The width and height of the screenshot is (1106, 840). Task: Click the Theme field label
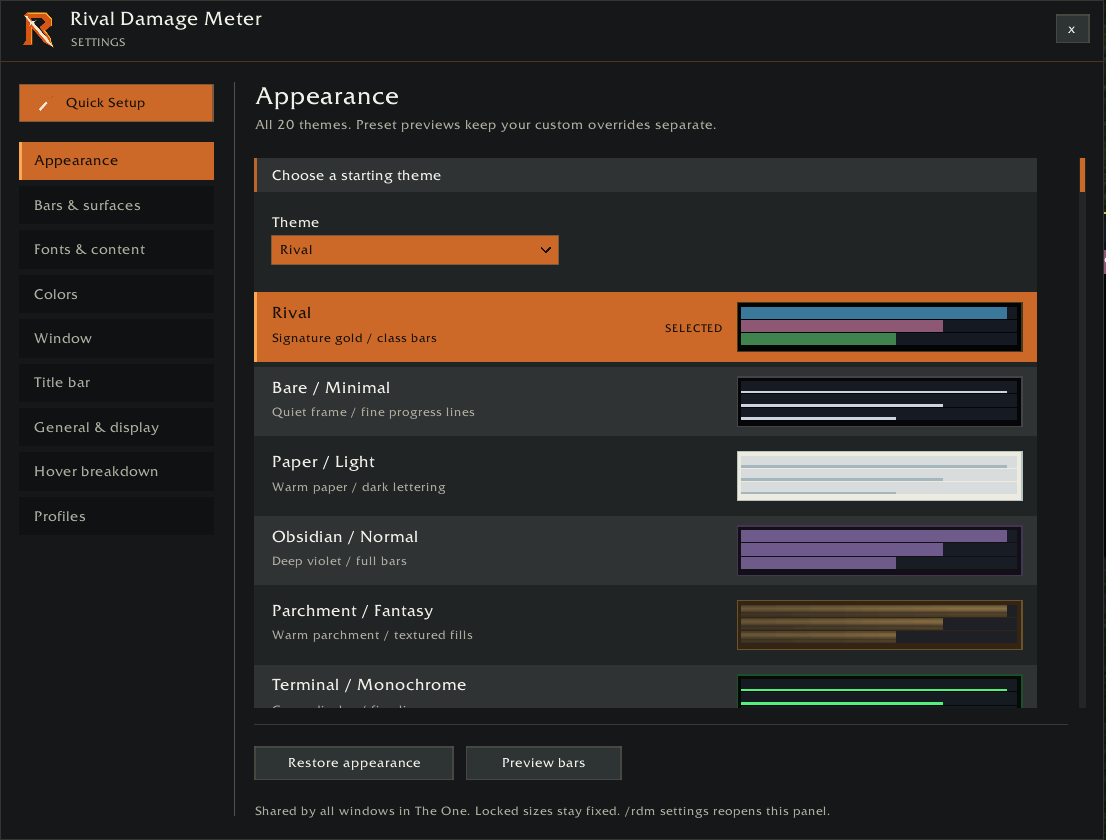click(x=296, y=222)
